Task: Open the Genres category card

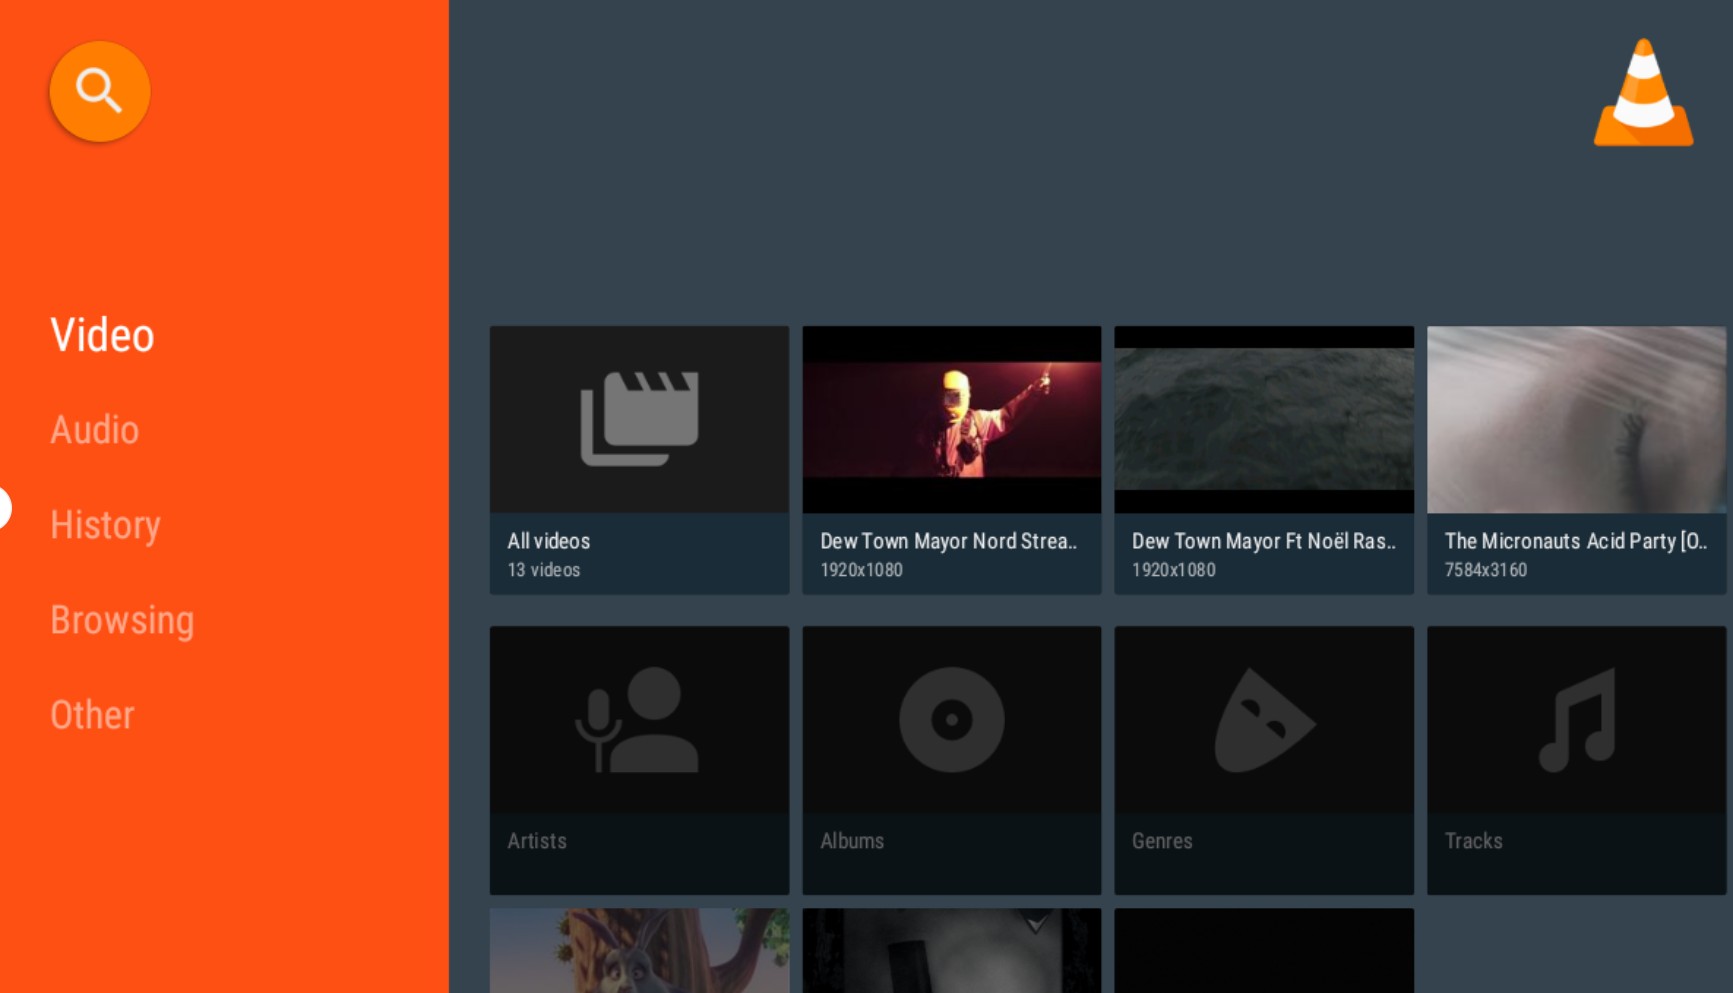Action: point(1263,760)
